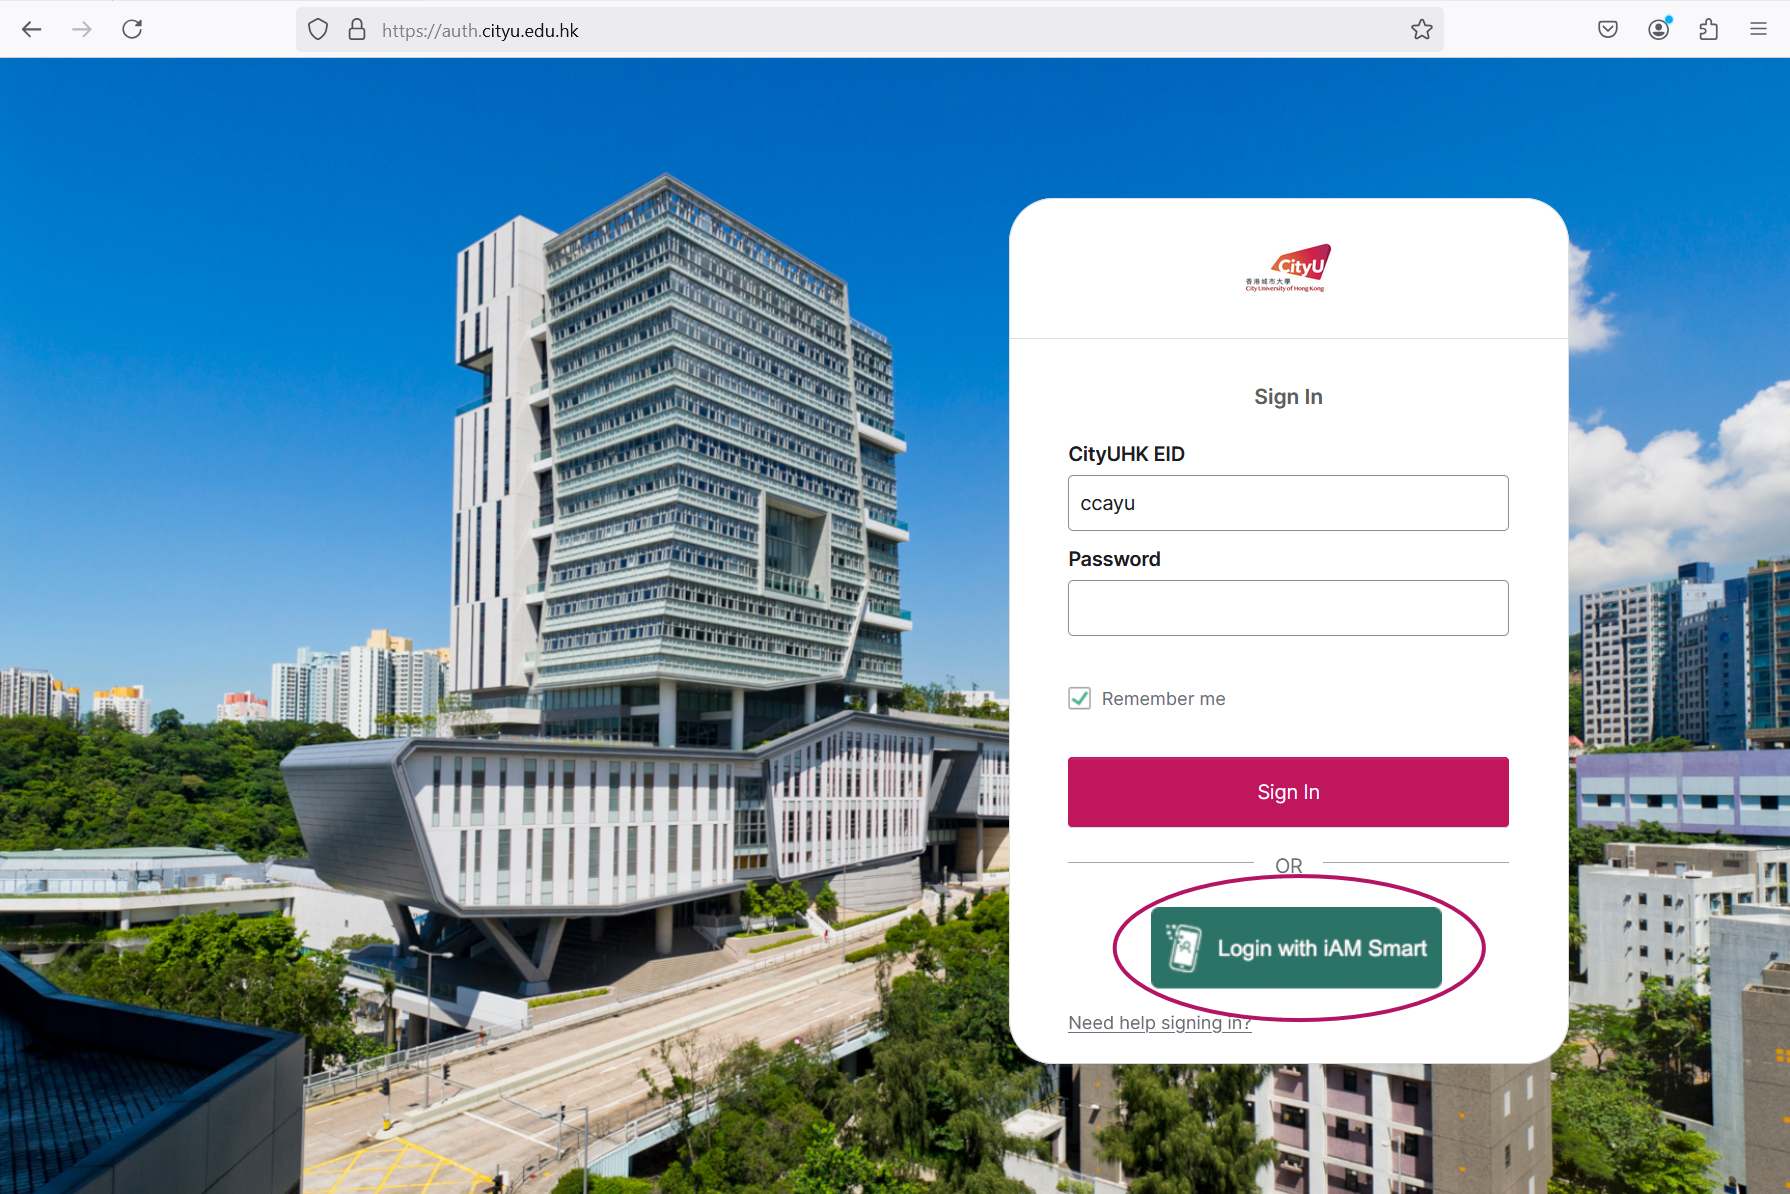The height and width of the screenshot is (1194, 1790).
Task: Focus the Password input field
Action: pos(1288,608)
